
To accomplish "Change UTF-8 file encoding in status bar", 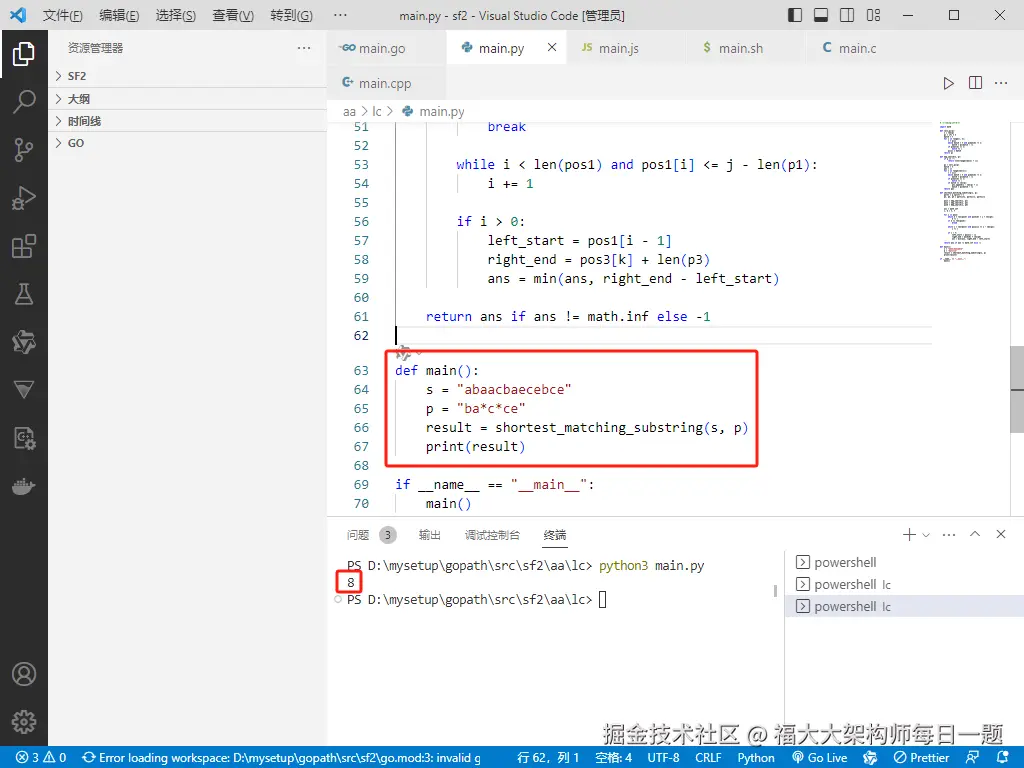I will coord(663,758).
